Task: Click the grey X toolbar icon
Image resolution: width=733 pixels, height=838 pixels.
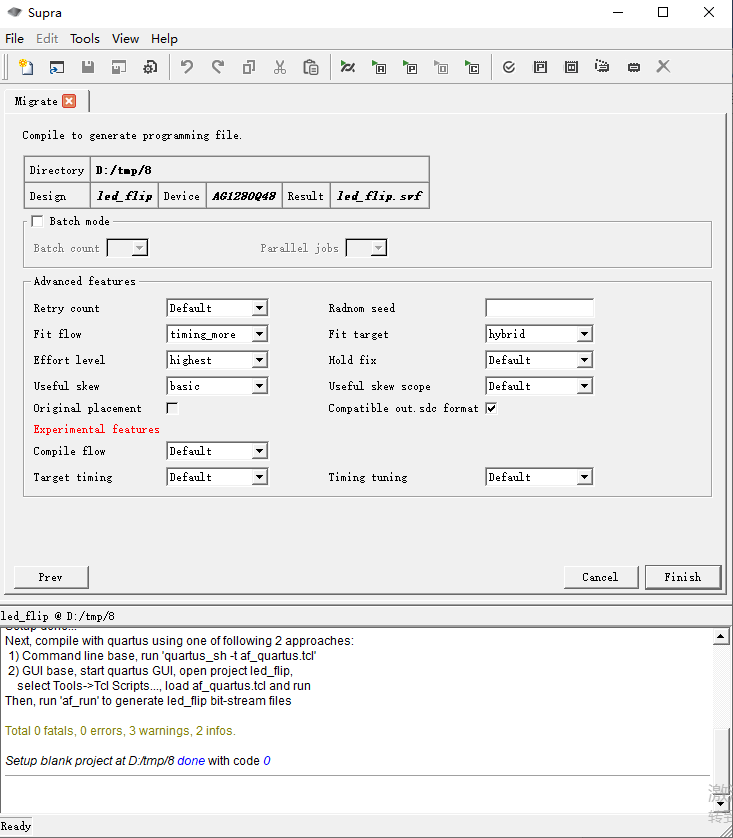Action: [x=663, y=67]
